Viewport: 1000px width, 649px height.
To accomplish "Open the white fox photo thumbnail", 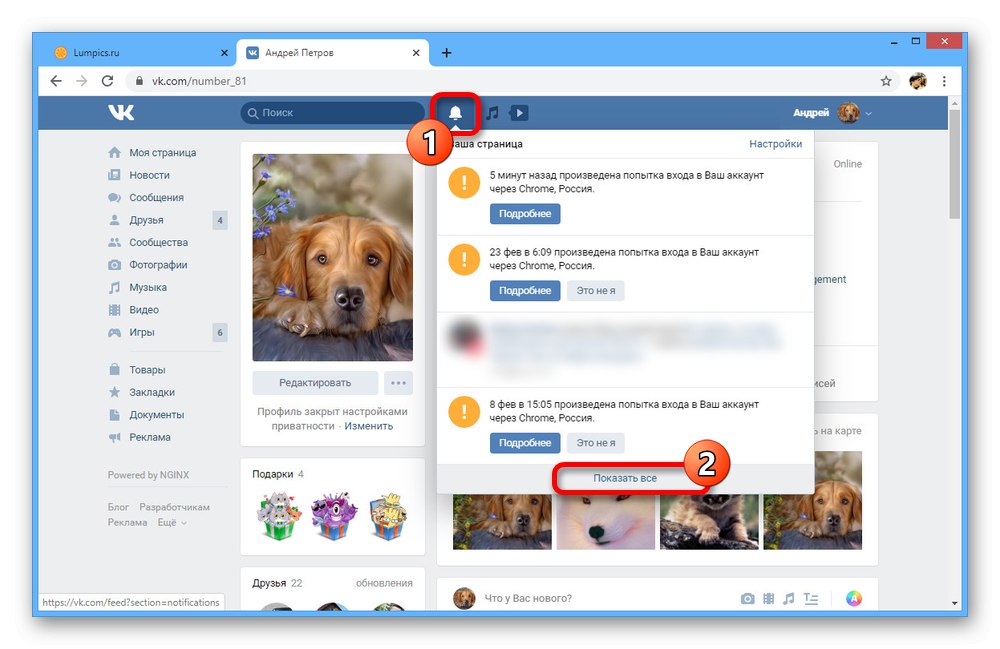I will pos(606,521).
